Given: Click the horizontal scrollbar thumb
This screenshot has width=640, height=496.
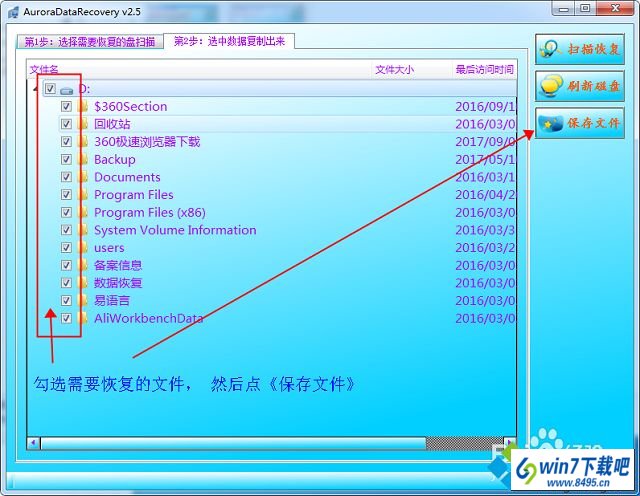Looking at the screenshot, I should click(233, 443).
